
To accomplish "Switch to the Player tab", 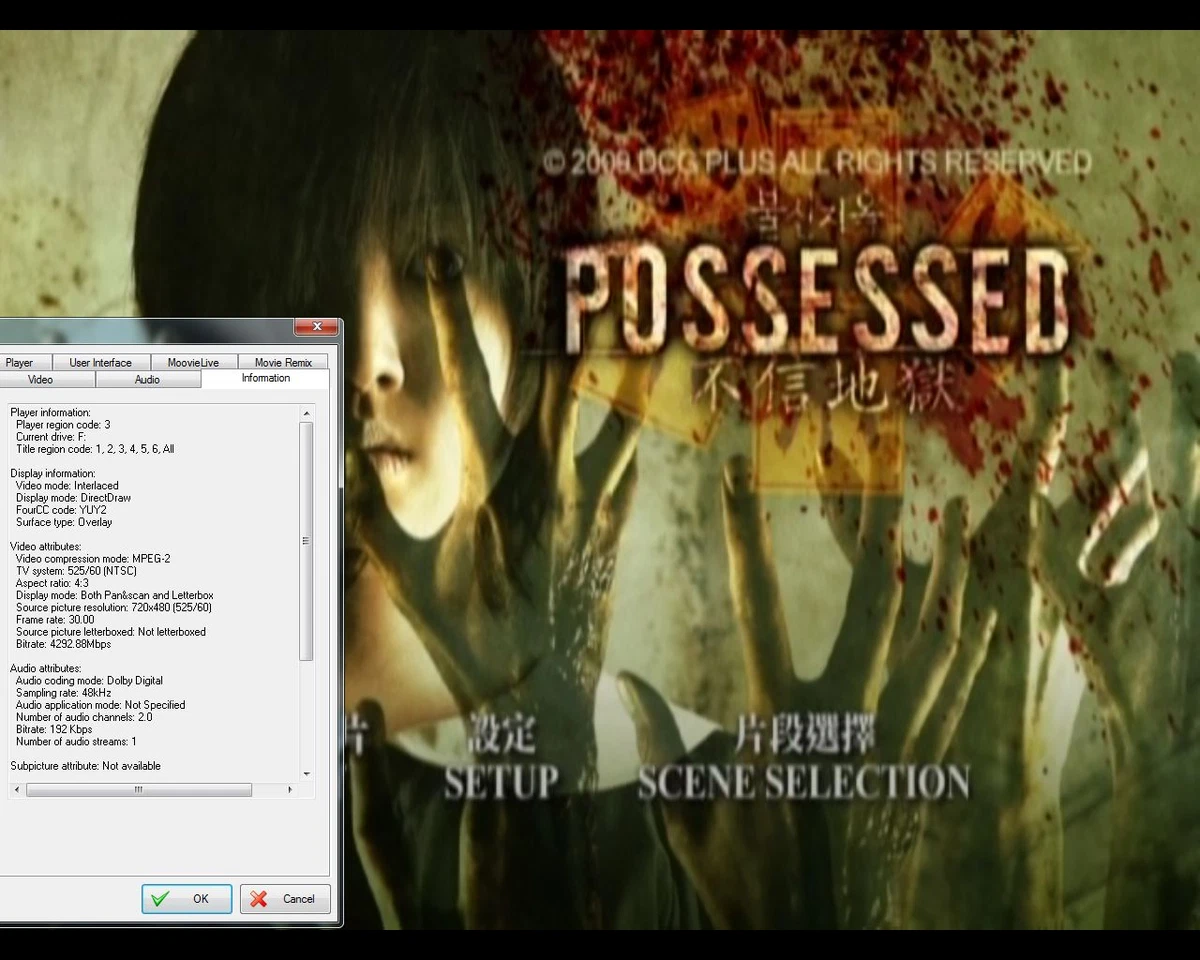I will click(20, 362).
